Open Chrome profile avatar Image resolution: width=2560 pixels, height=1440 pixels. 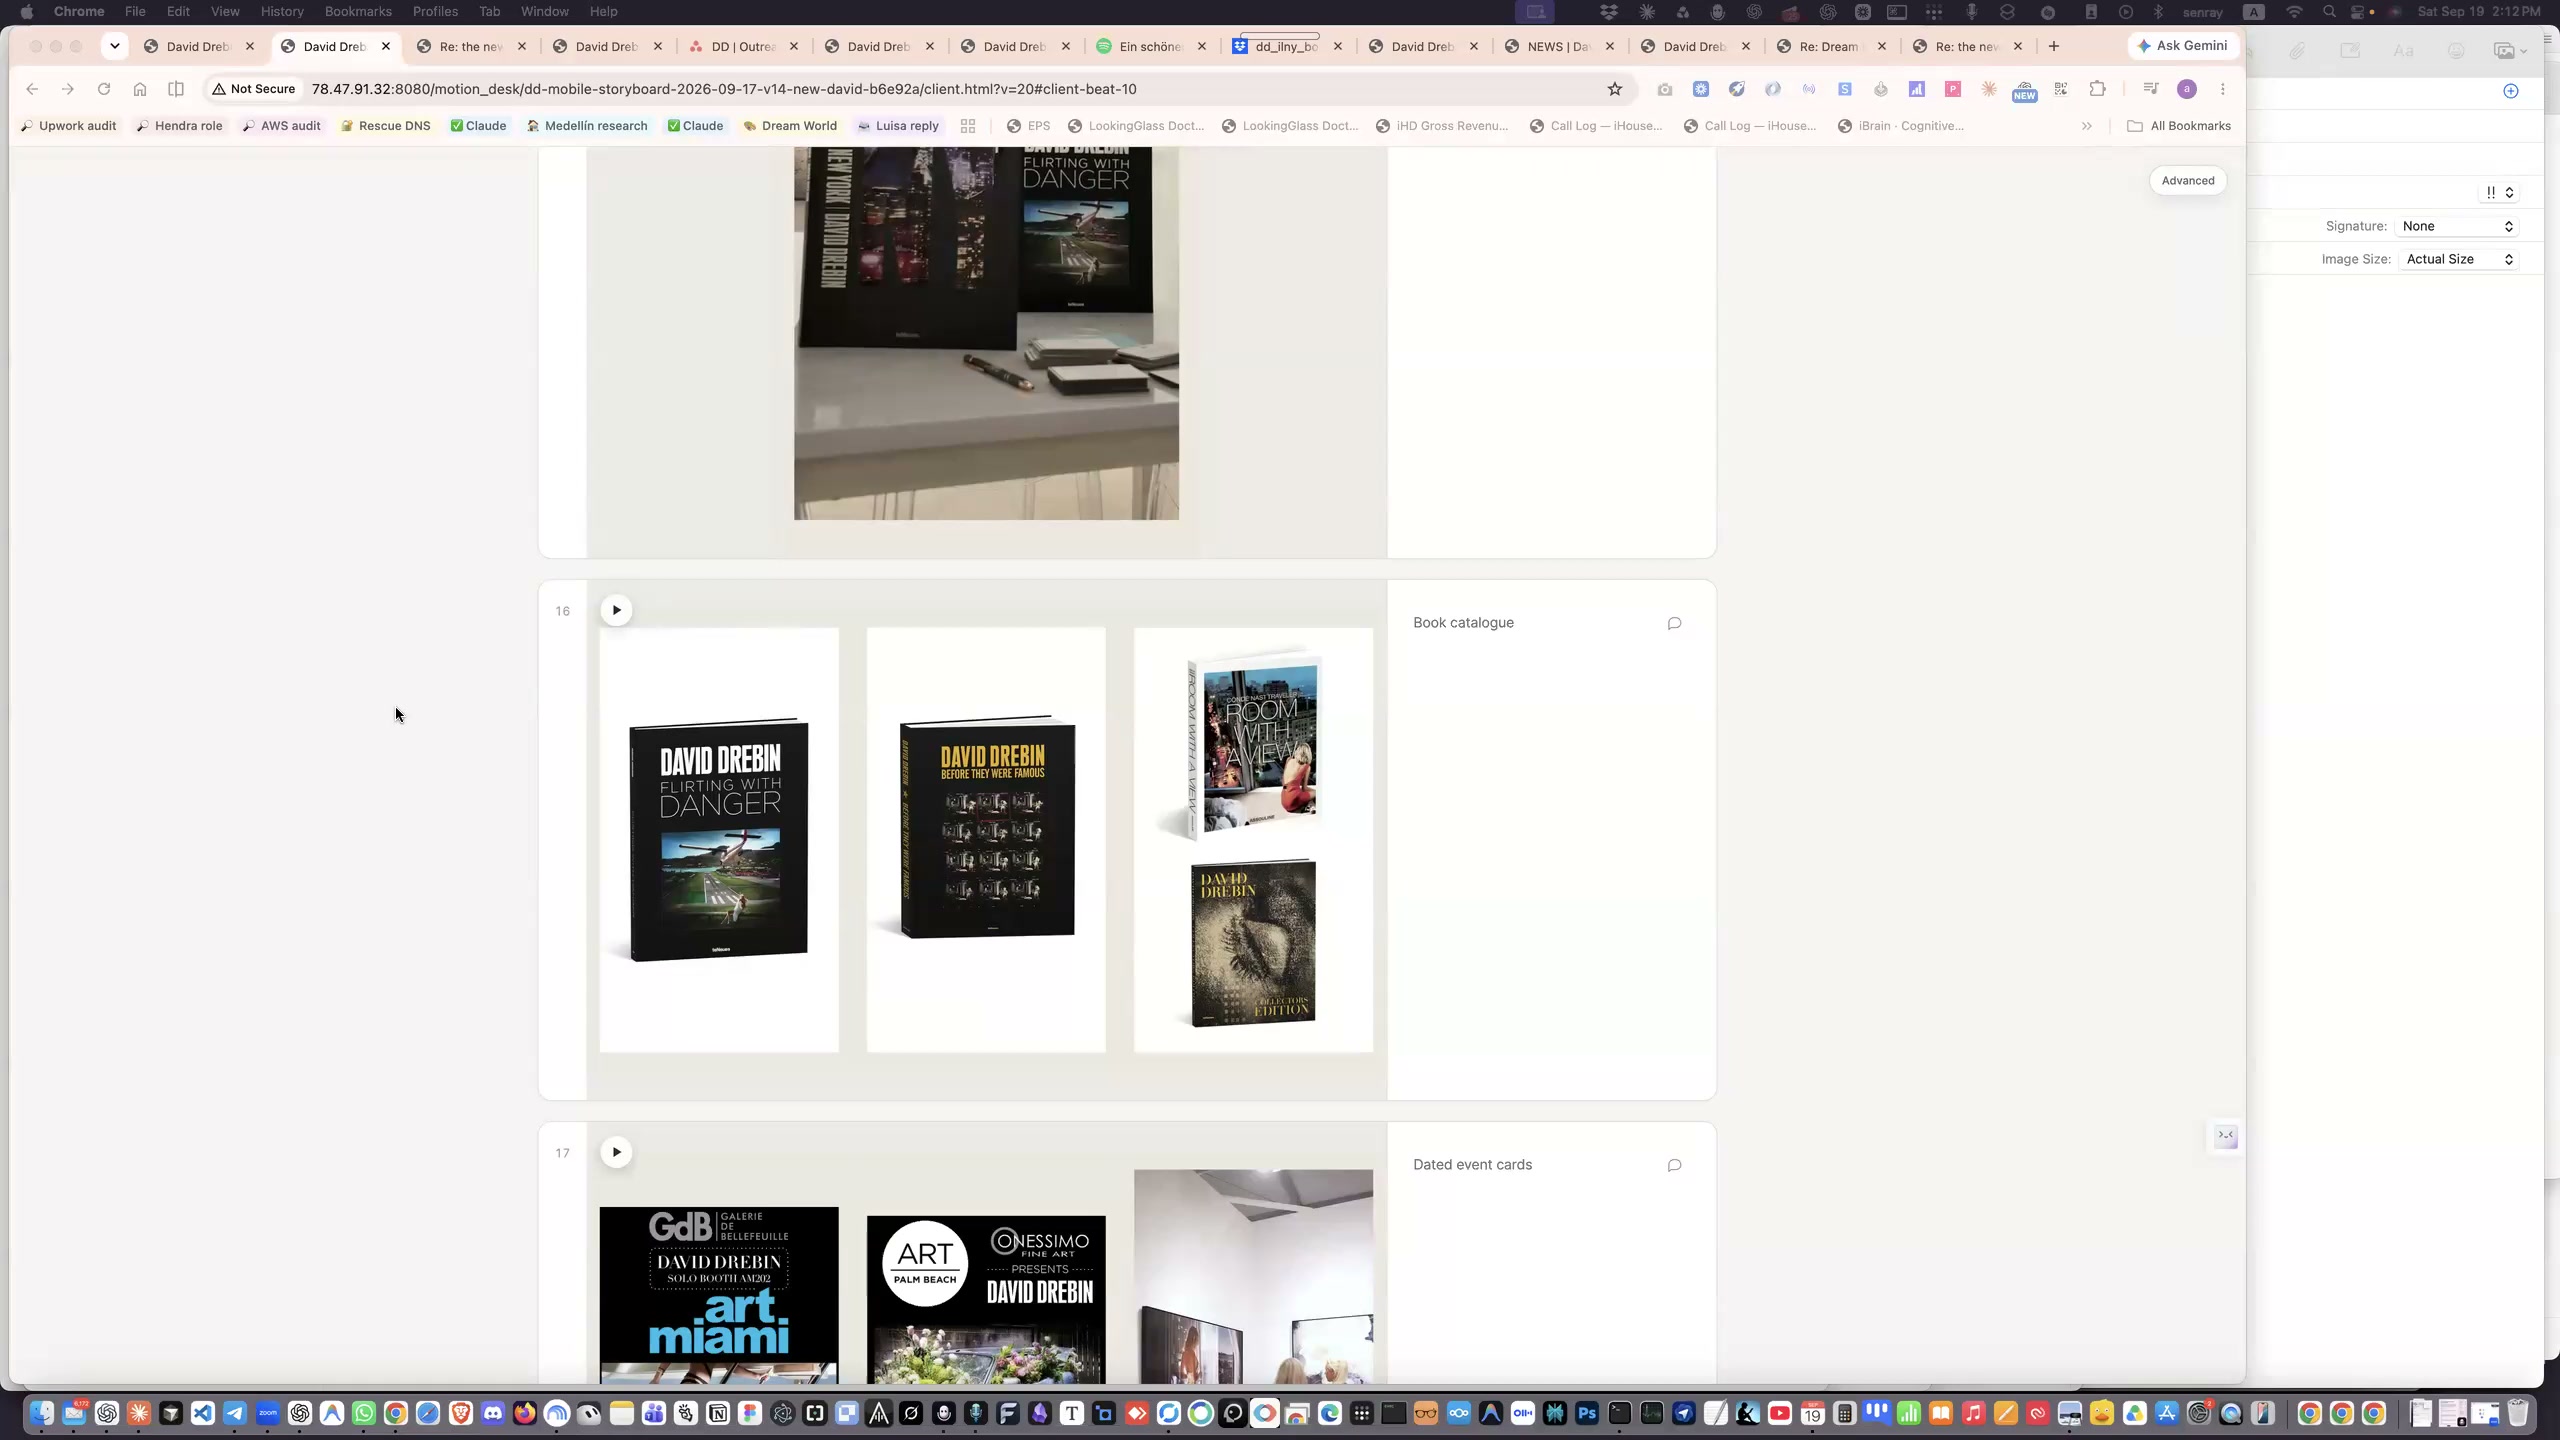pos(2187,89)
